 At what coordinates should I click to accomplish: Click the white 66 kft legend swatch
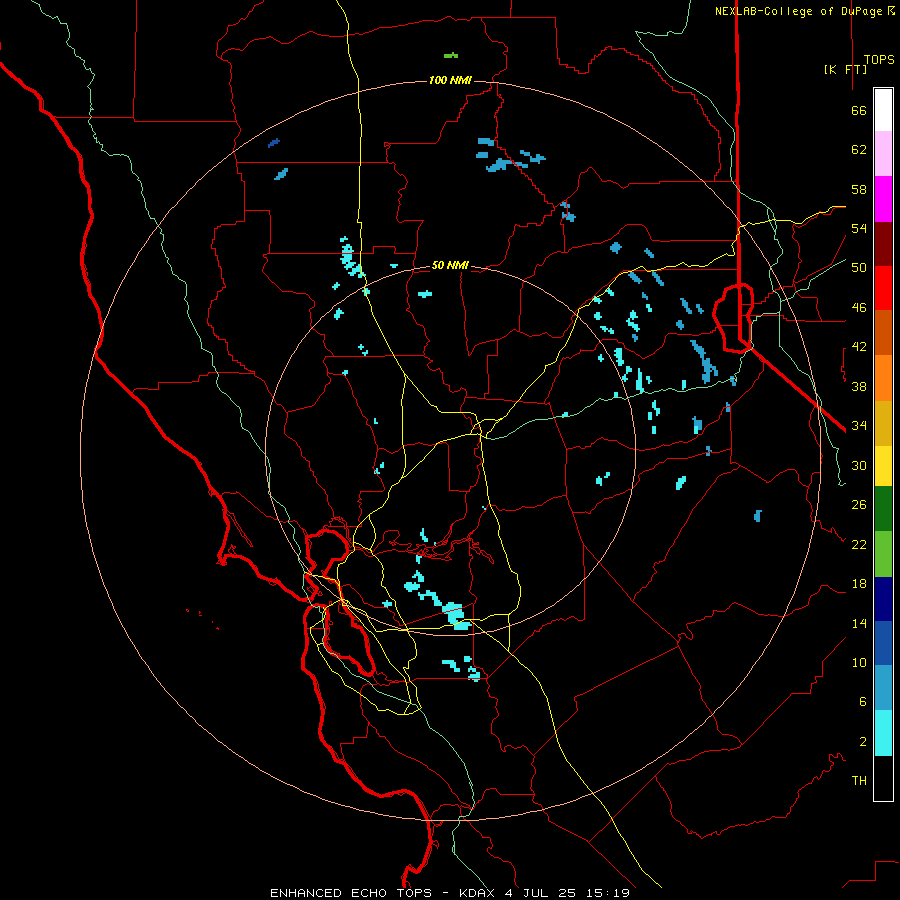coord(883,110)
